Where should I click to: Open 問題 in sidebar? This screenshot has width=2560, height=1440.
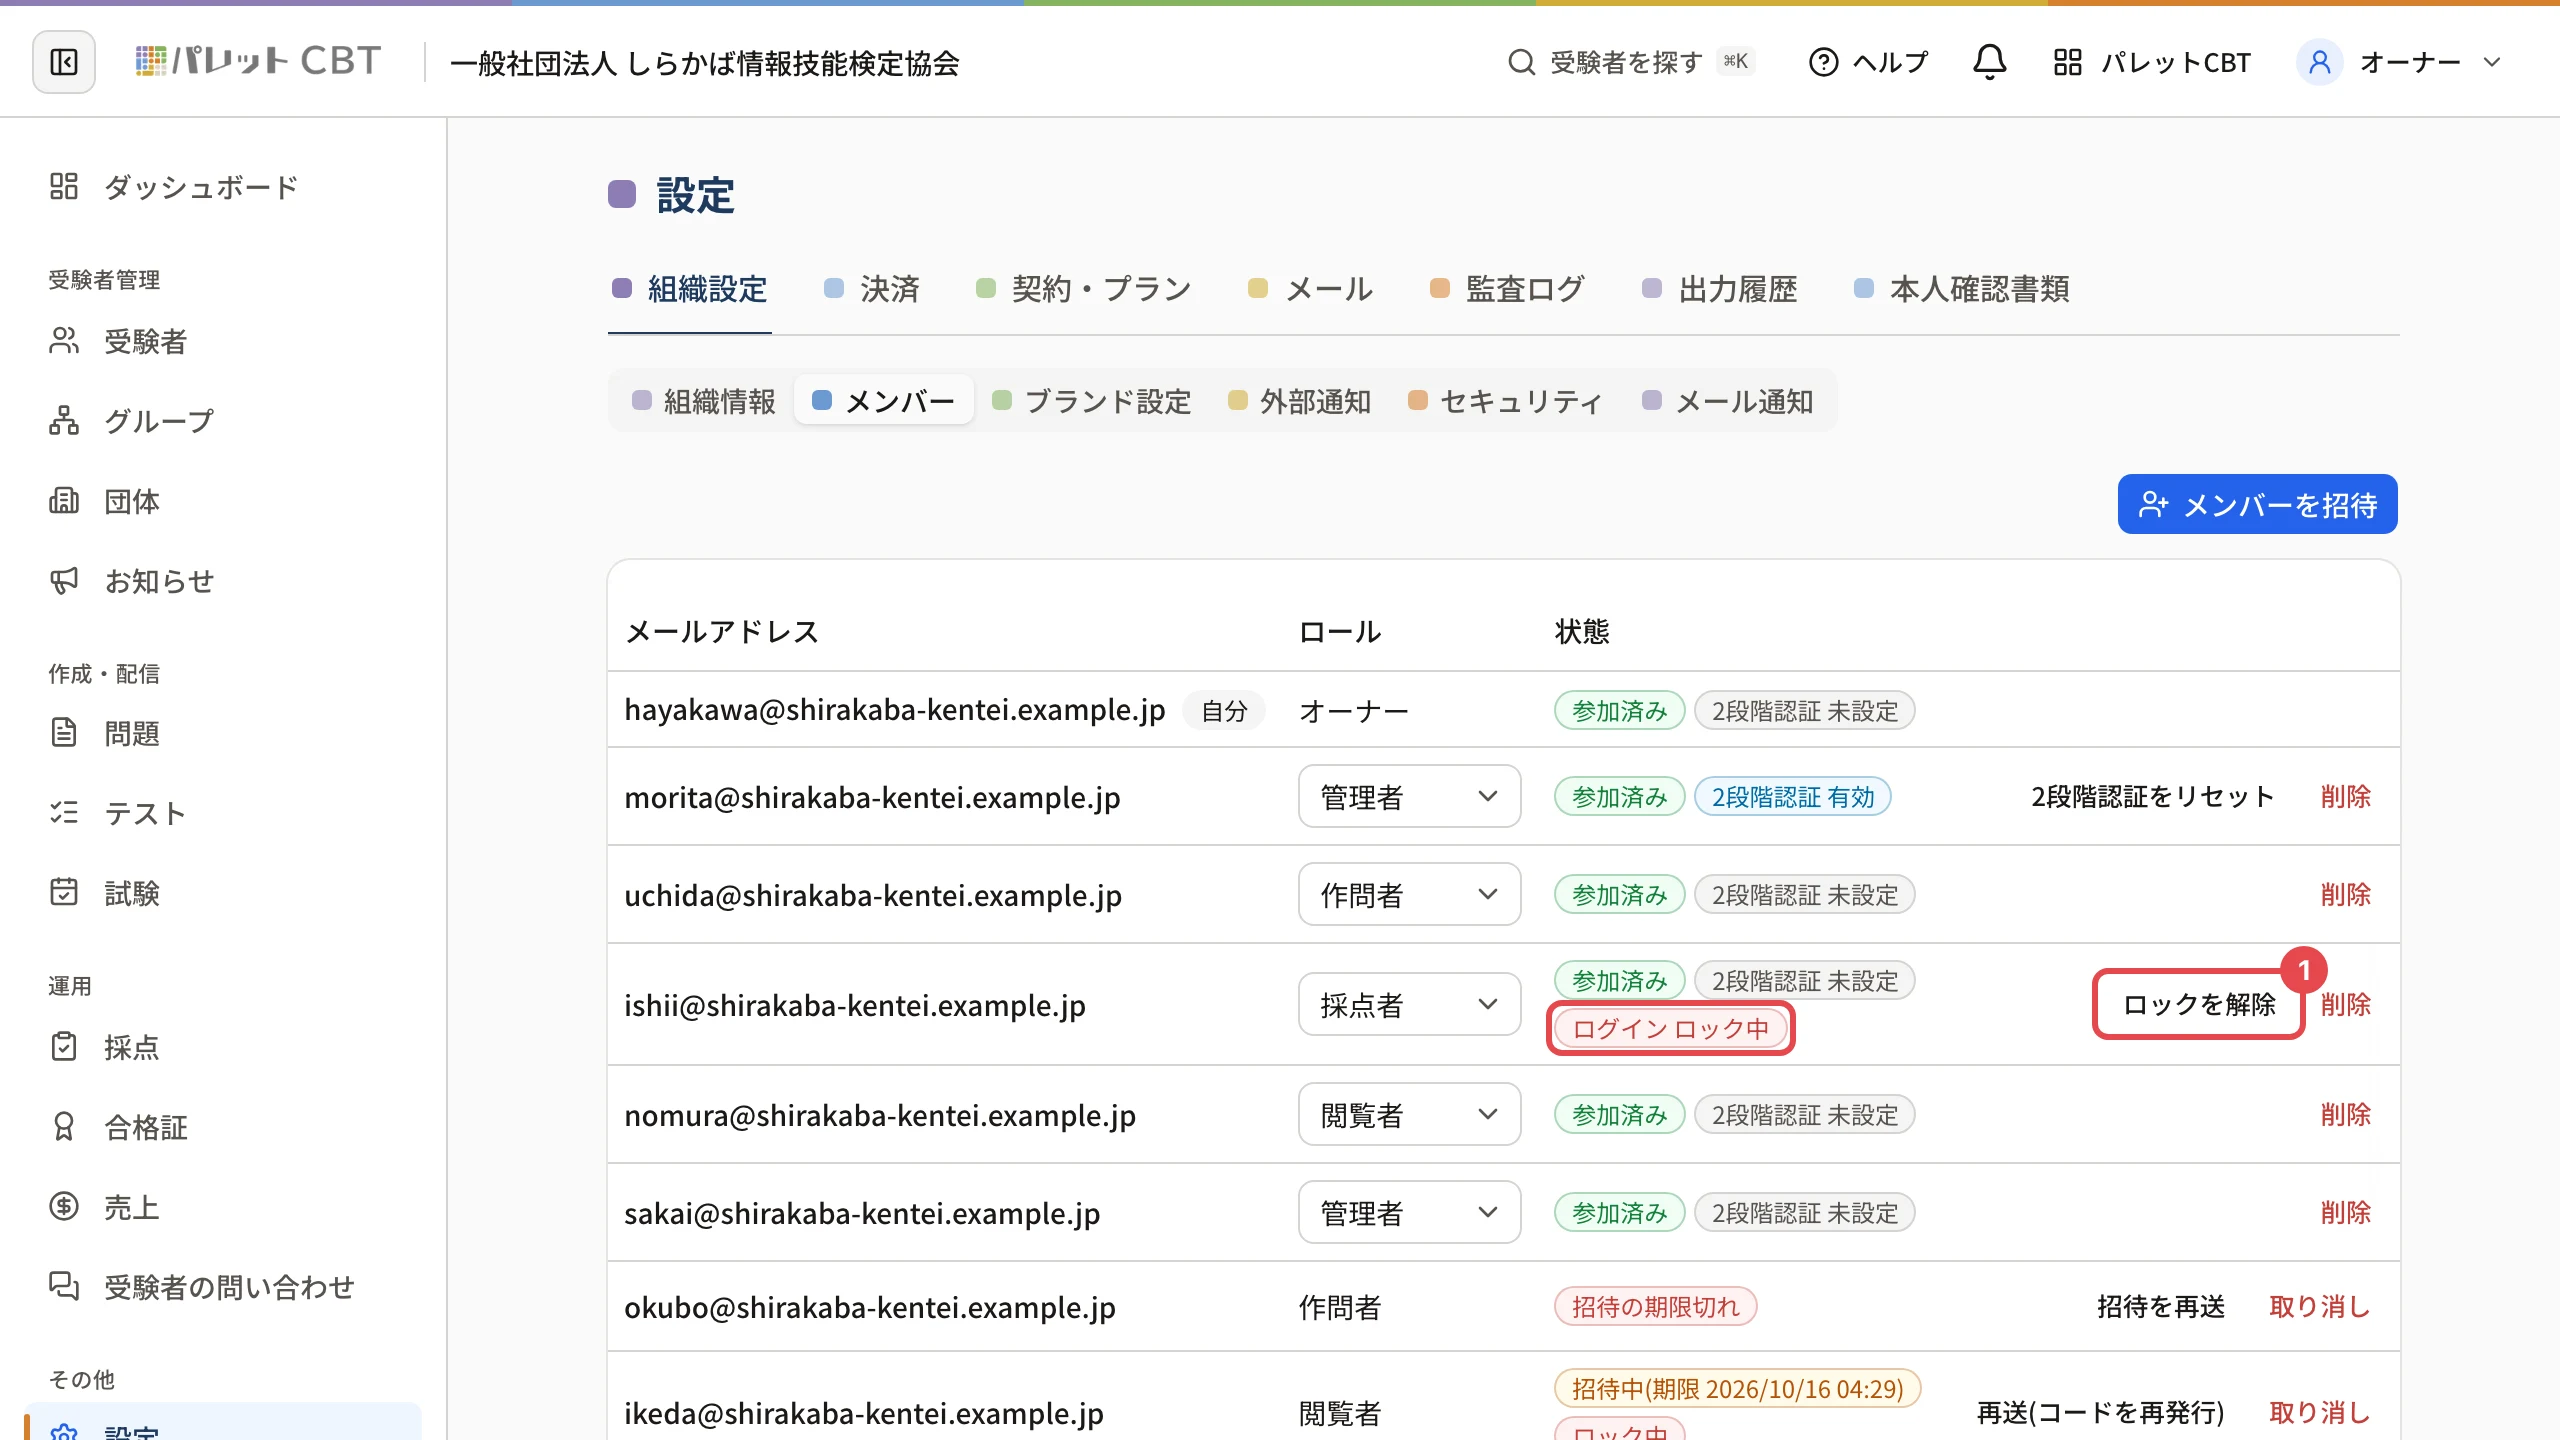104,733
